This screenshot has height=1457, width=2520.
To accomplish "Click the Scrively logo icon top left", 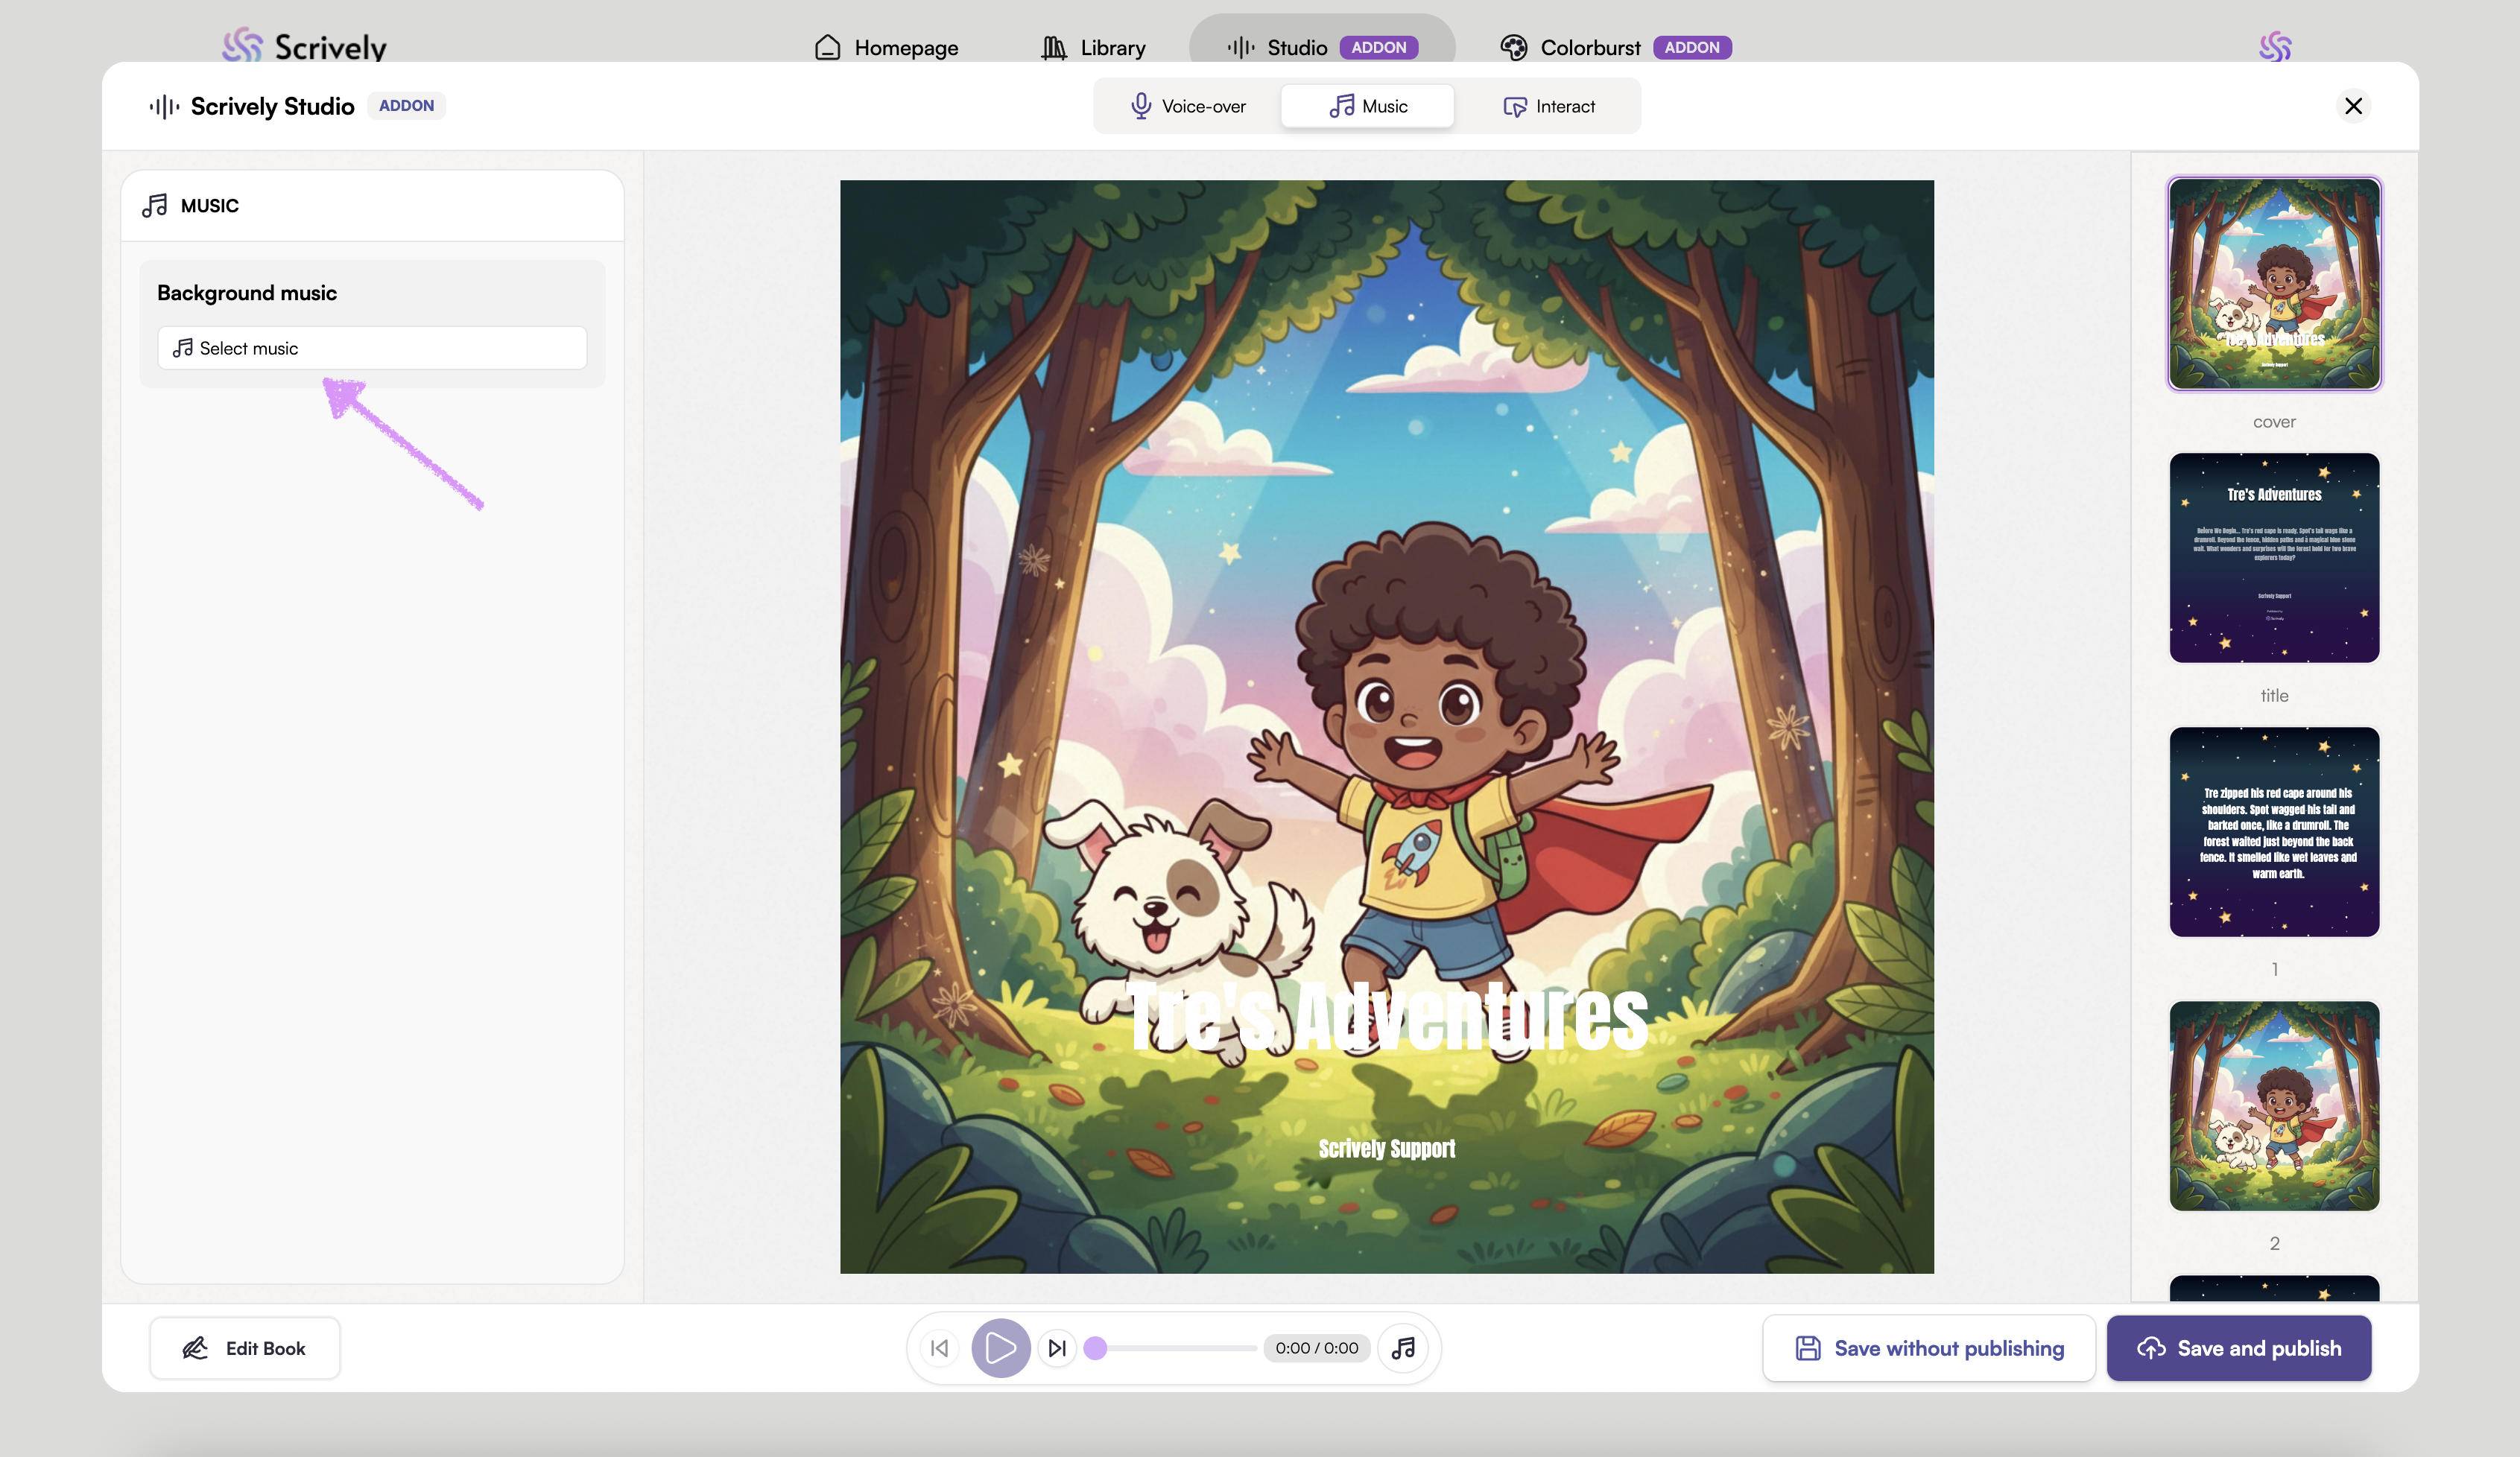I will pos(242,45).
